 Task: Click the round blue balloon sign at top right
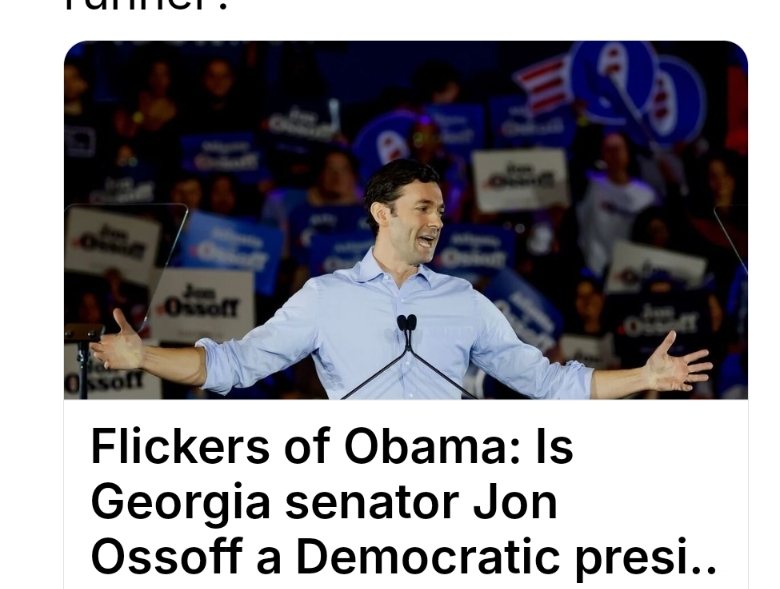coord(613,82)
